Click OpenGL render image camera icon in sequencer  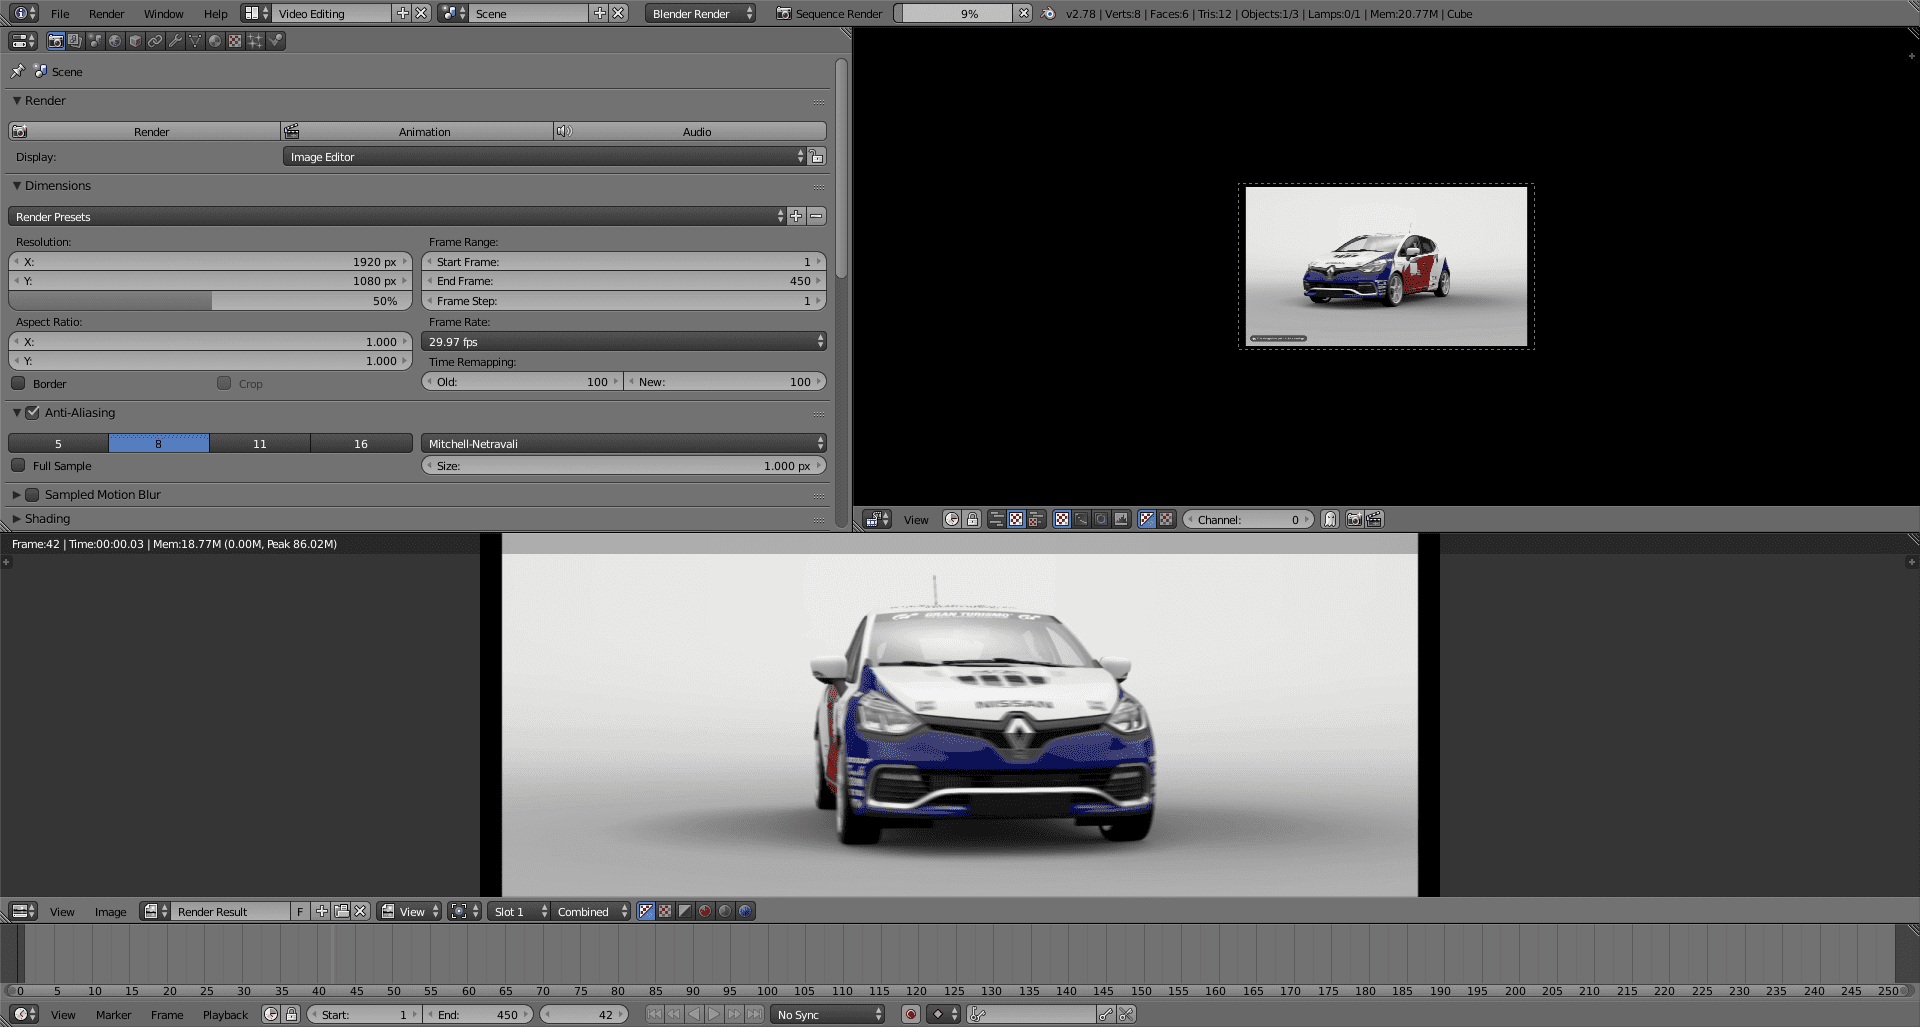click(1354, 519)
